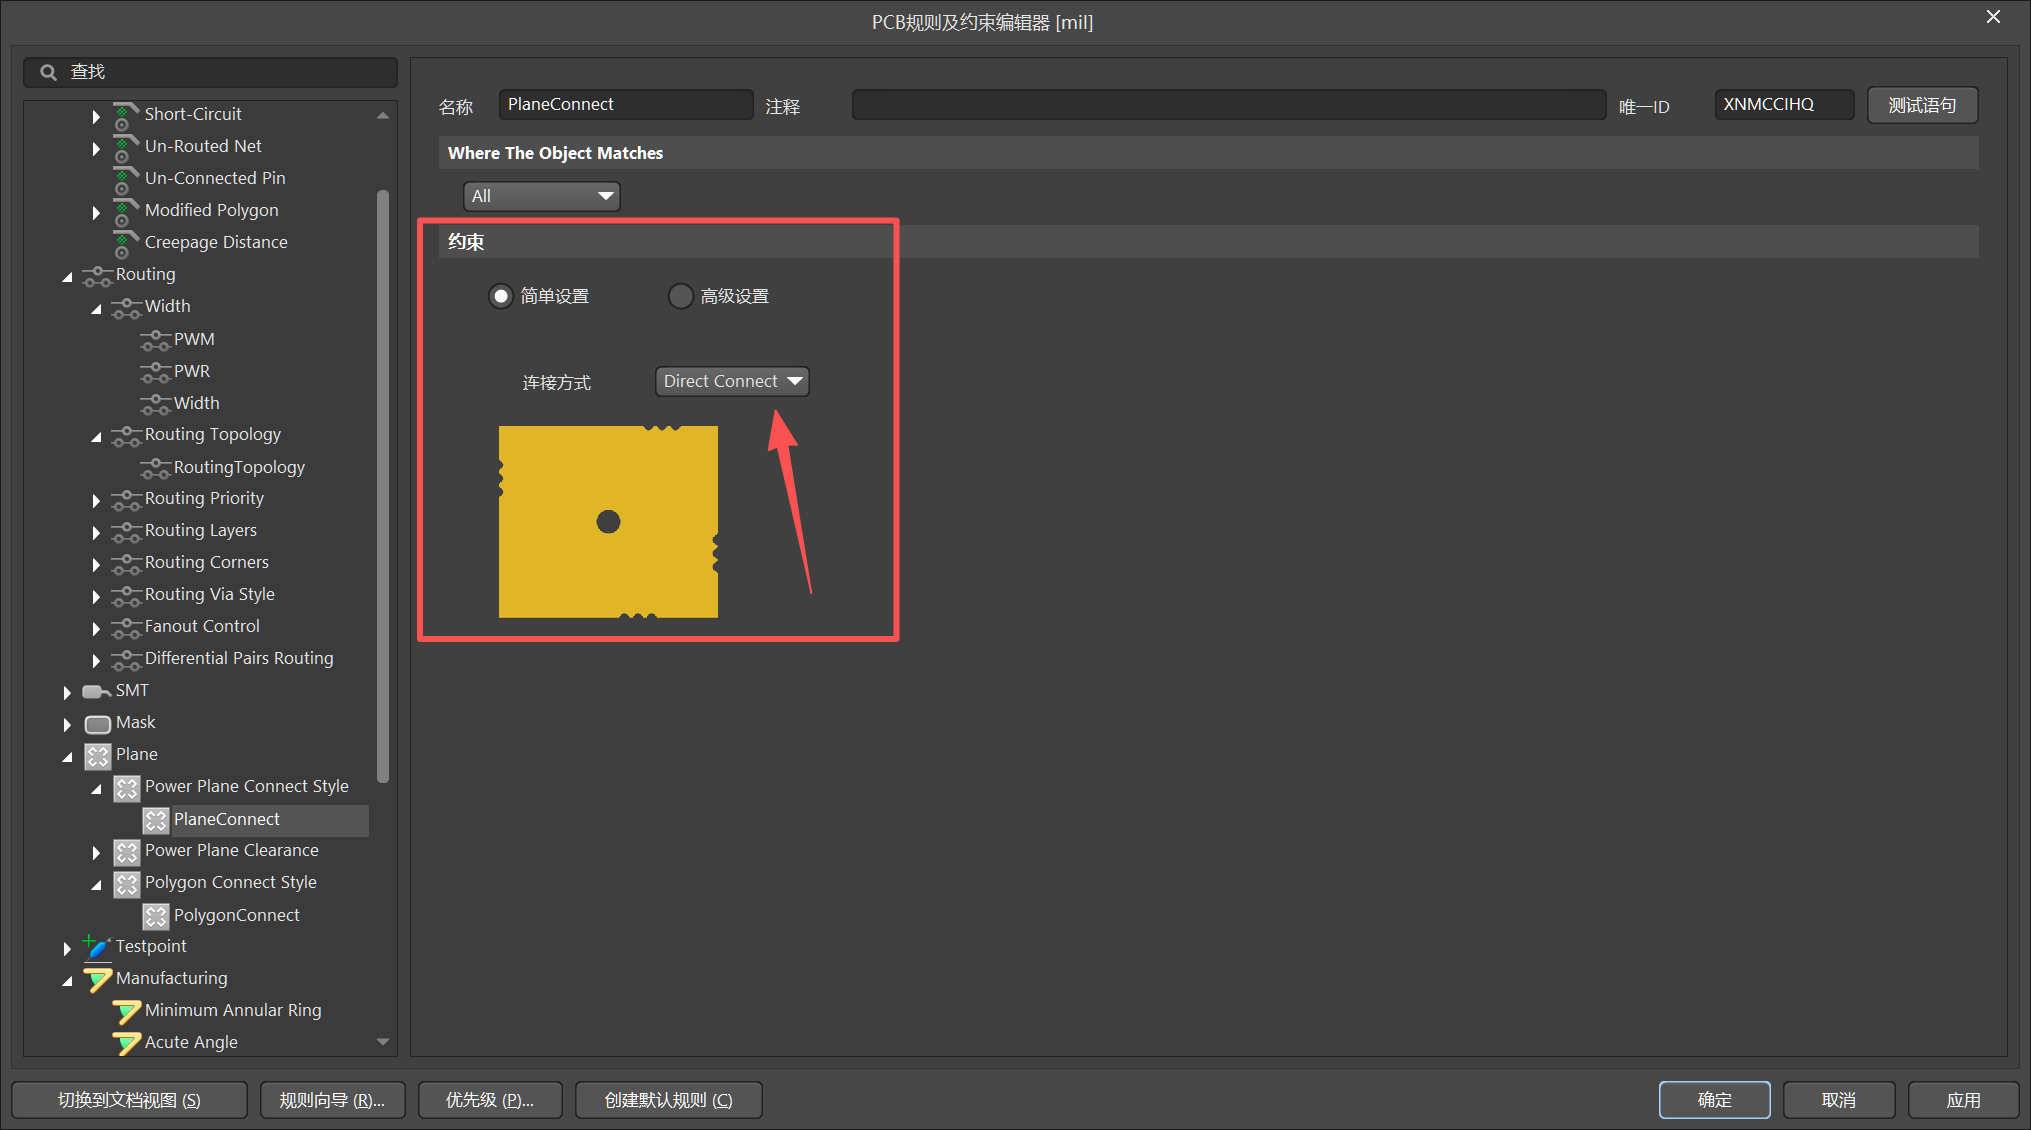The width and height of the screenshot is (2031, 1130).
Task: Select the 简单设置 radio button
Action: (500, 296)
